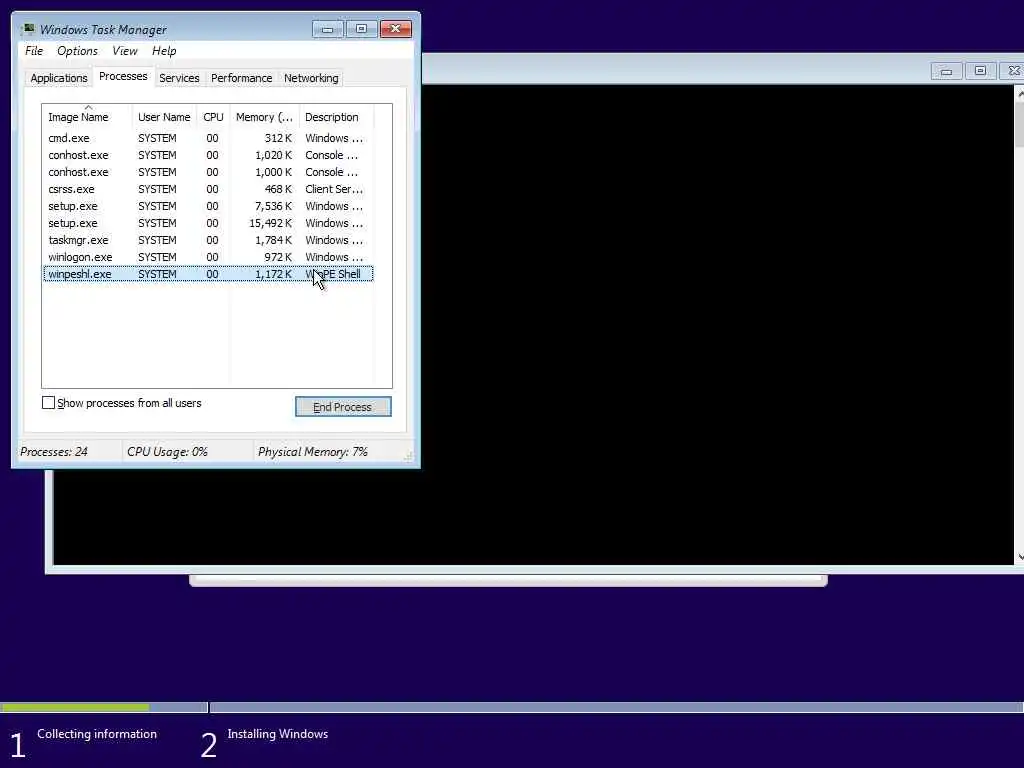Image resolution: width=1024 pixels, height=768 pixels.
Task: Click the console window scrollbar down arrow
Action: 1019,557
